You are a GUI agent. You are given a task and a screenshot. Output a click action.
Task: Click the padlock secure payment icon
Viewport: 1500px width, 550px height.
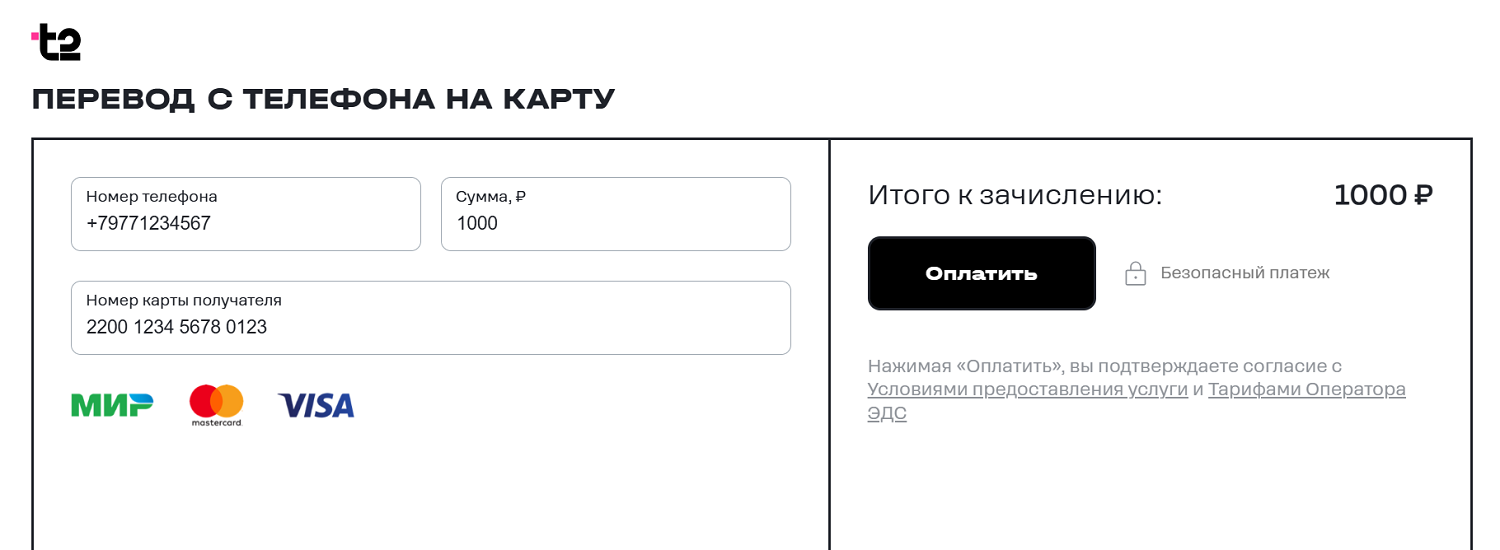tap(1135, 273)
